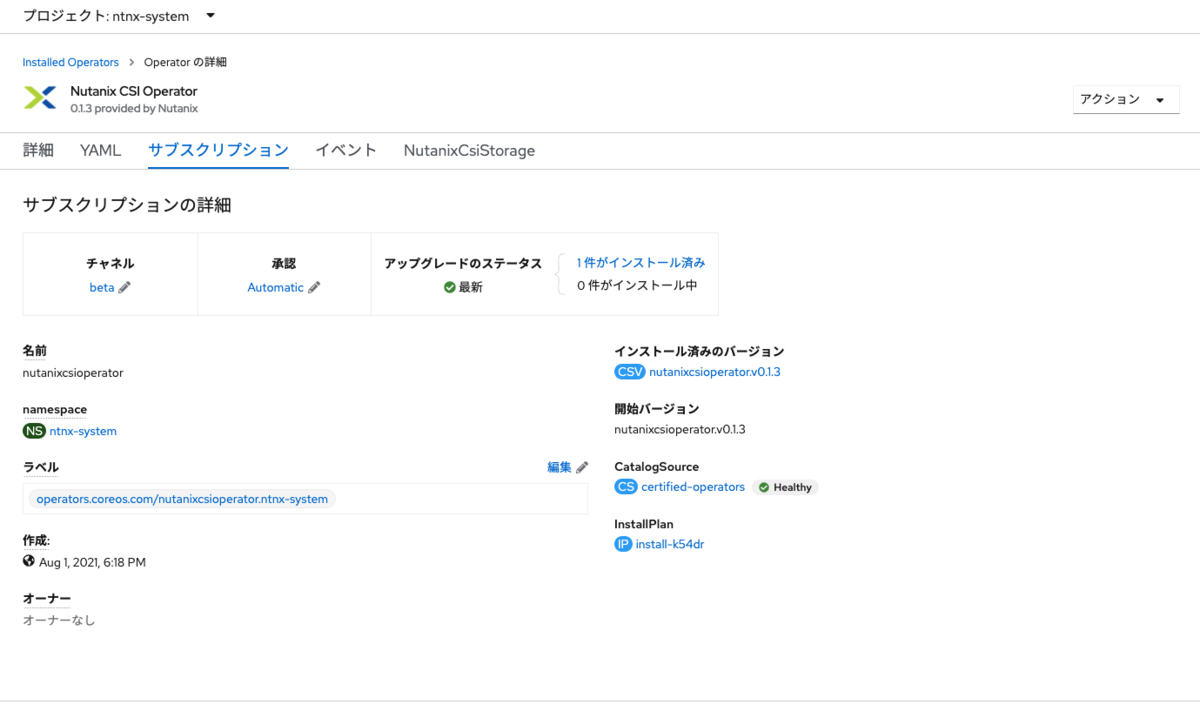Click the Automatic approval link
This screenshot has width=1200, height=718.
[x=276, y=287]
